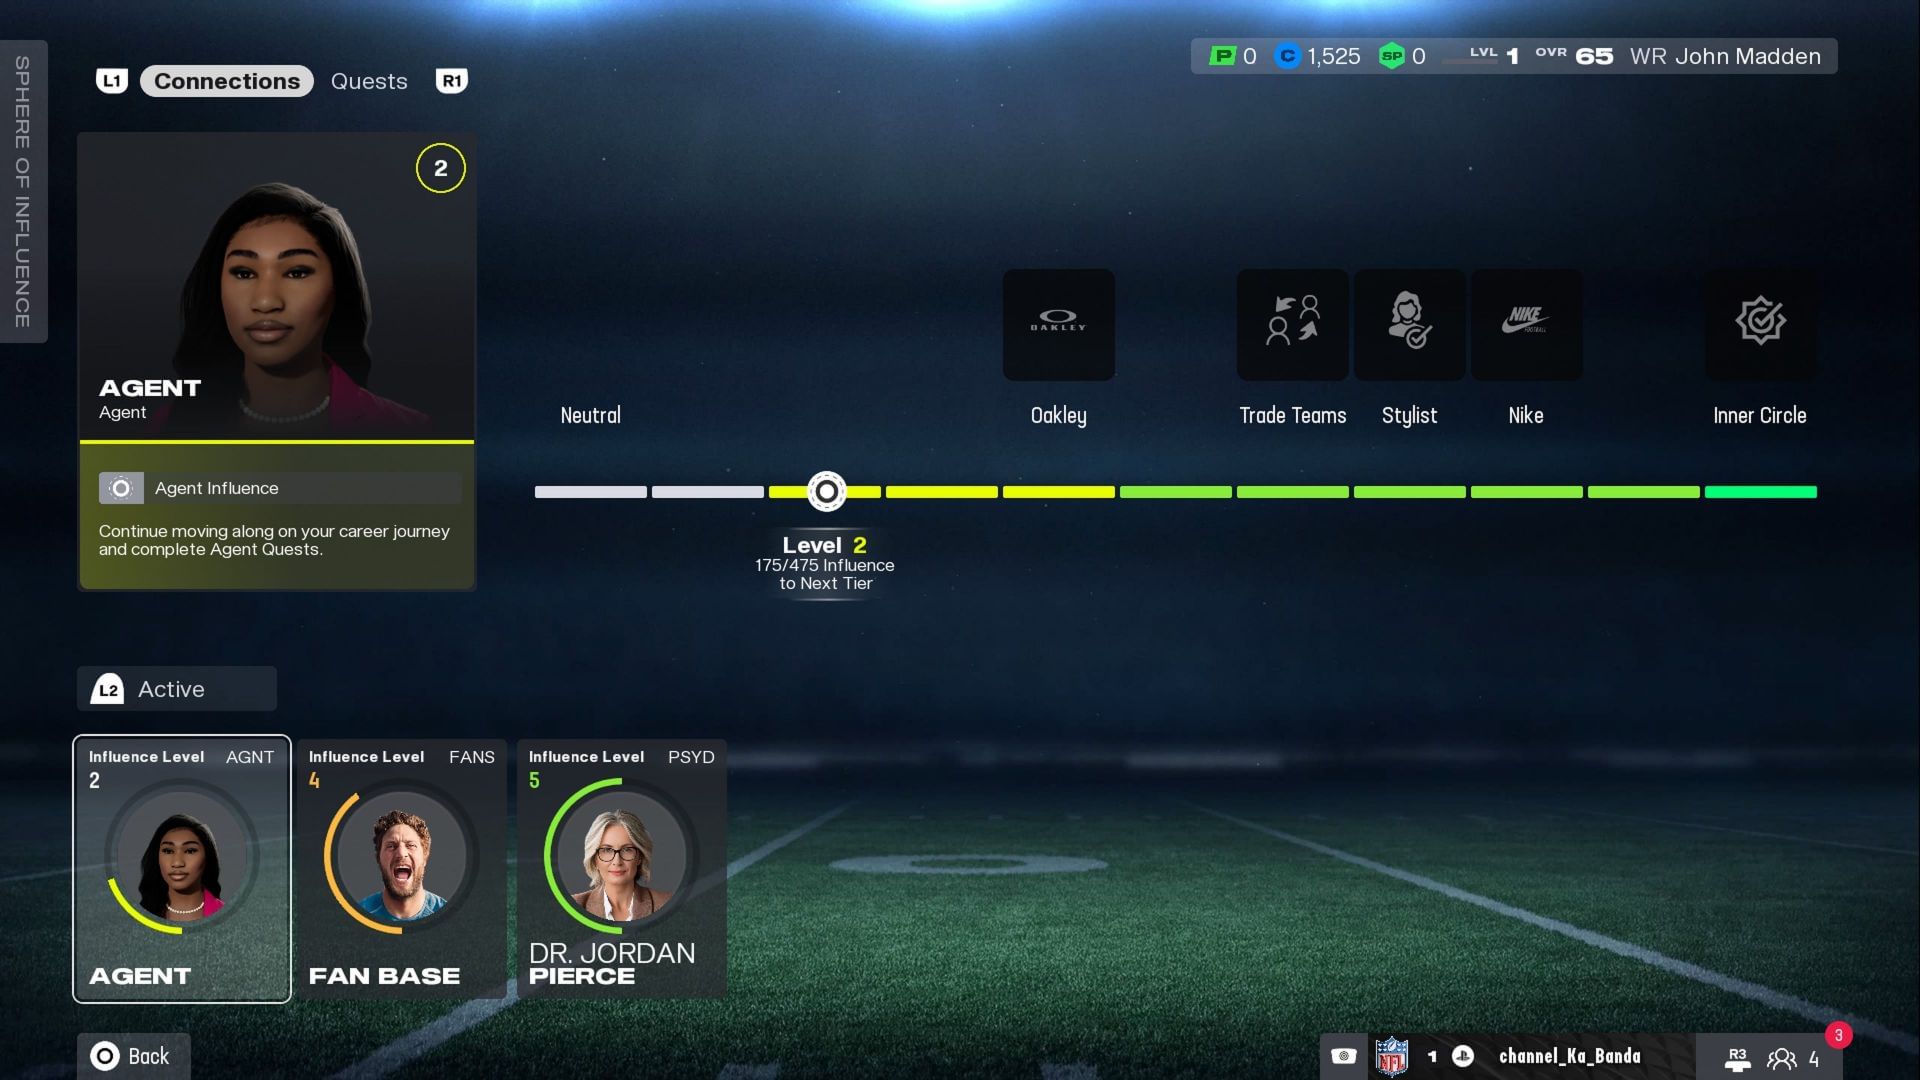The height and width of the screenshot is (1080, 1920).
Task: Click the Agent Influence gear icon
Action: [121, 488]
